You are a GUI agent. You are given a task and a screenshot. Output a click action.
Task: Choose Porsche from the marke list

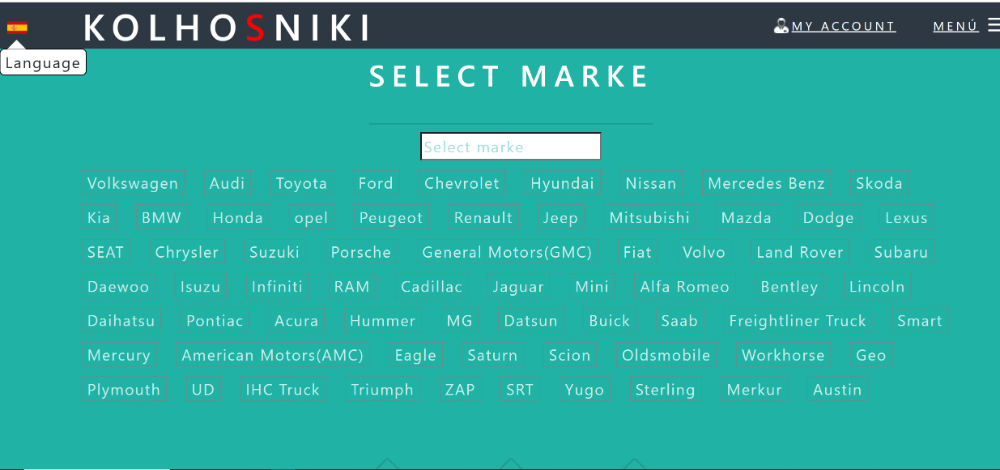tap(361, 252)
